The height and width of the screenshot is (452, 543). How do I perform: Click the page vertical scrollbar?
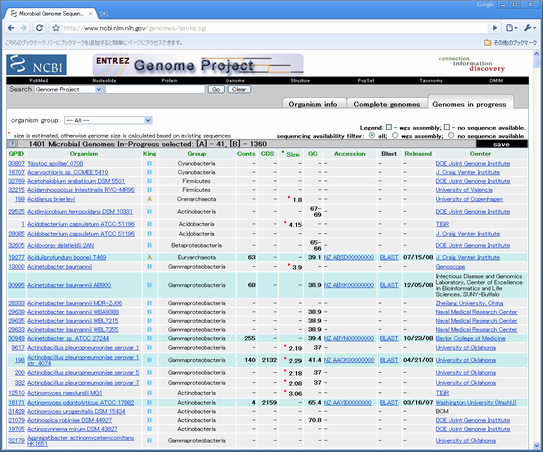click(536, 249)
